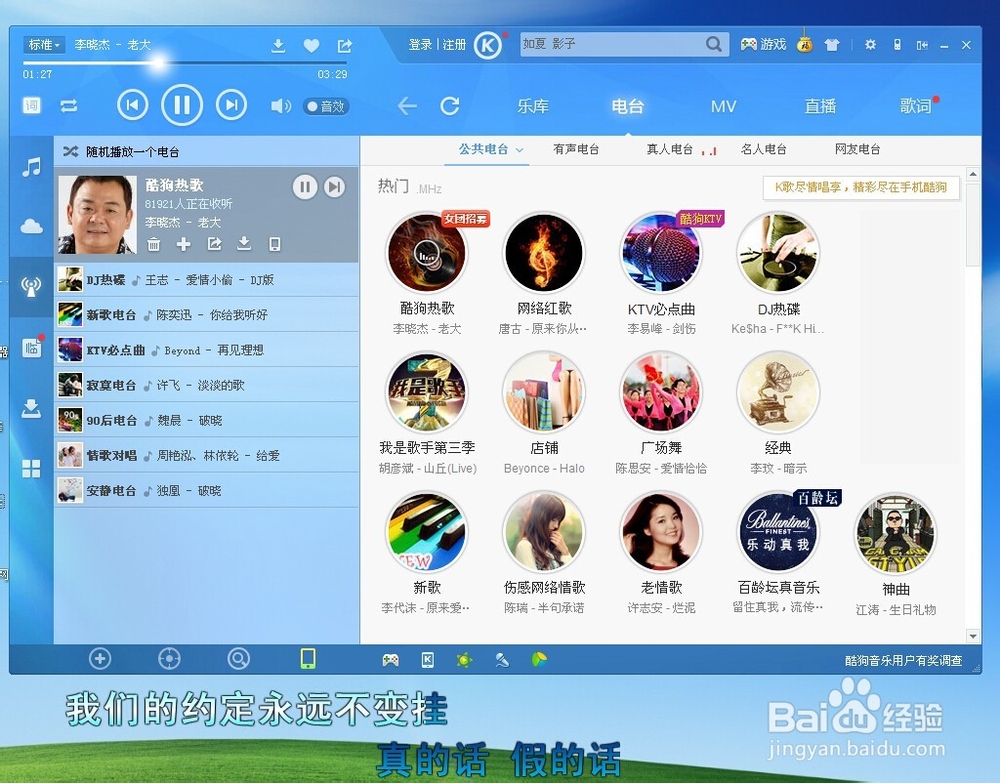Open KTV必点曲 station thumbnail

tap(661, 253)
